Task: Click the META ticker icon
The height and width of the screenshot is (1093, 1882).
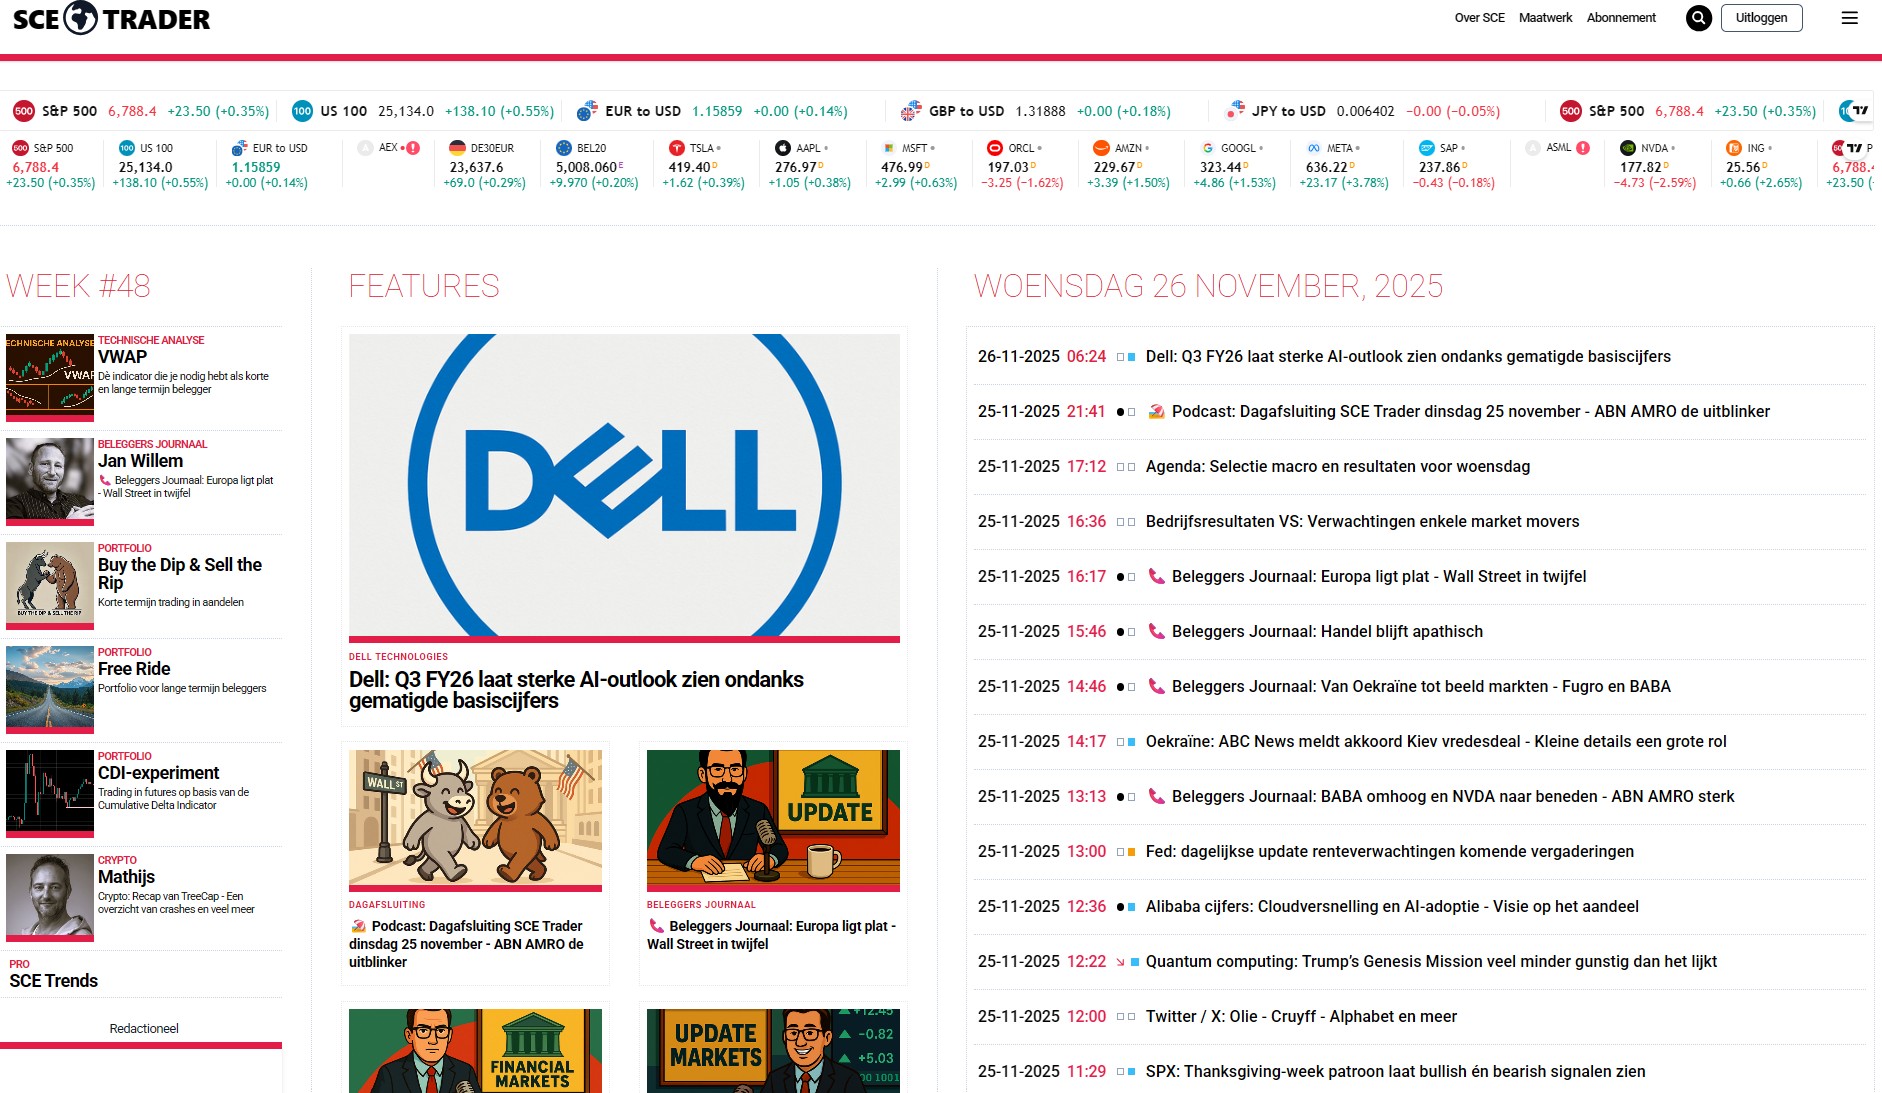Action: (1314, 148)
